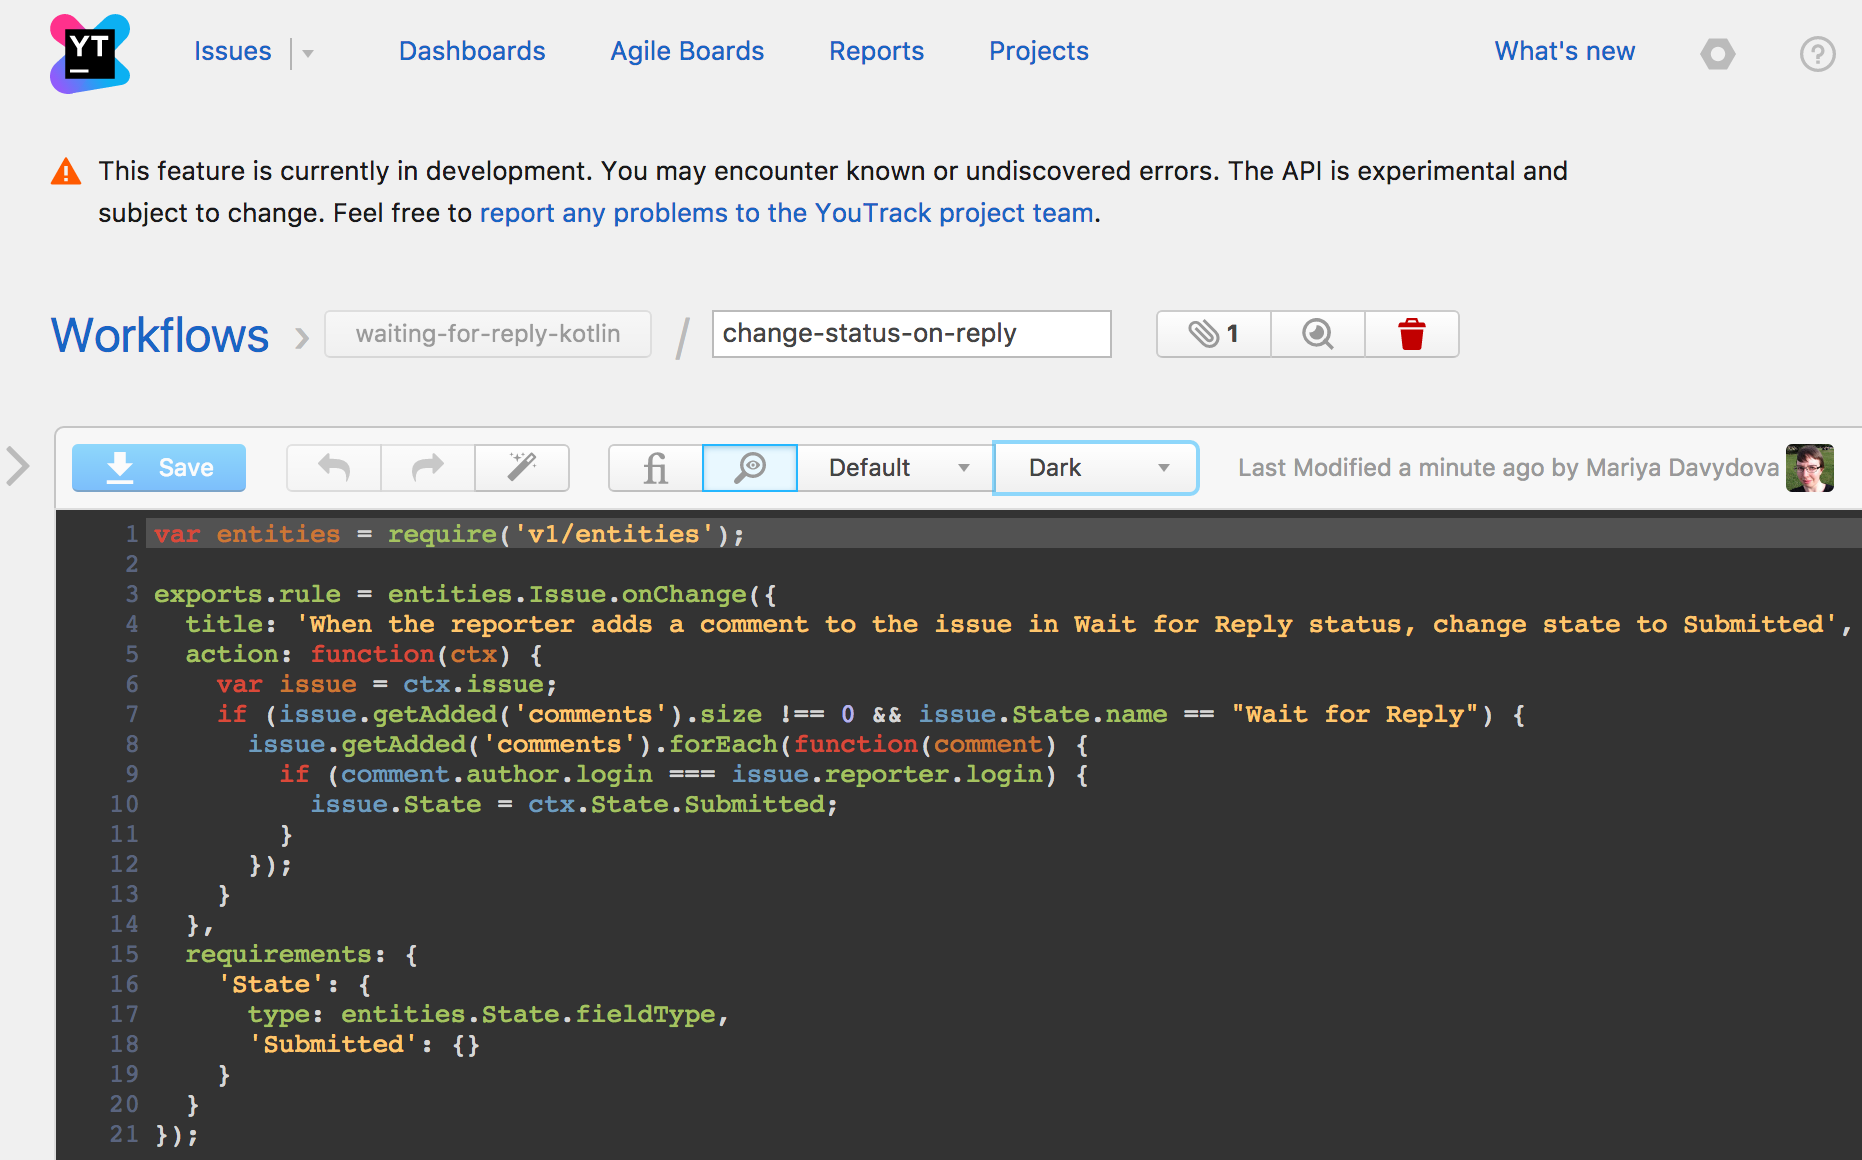The height and width of the screenshot is (1160, 1862).
Task: Undo the last editor change
Action: (334, 468)
